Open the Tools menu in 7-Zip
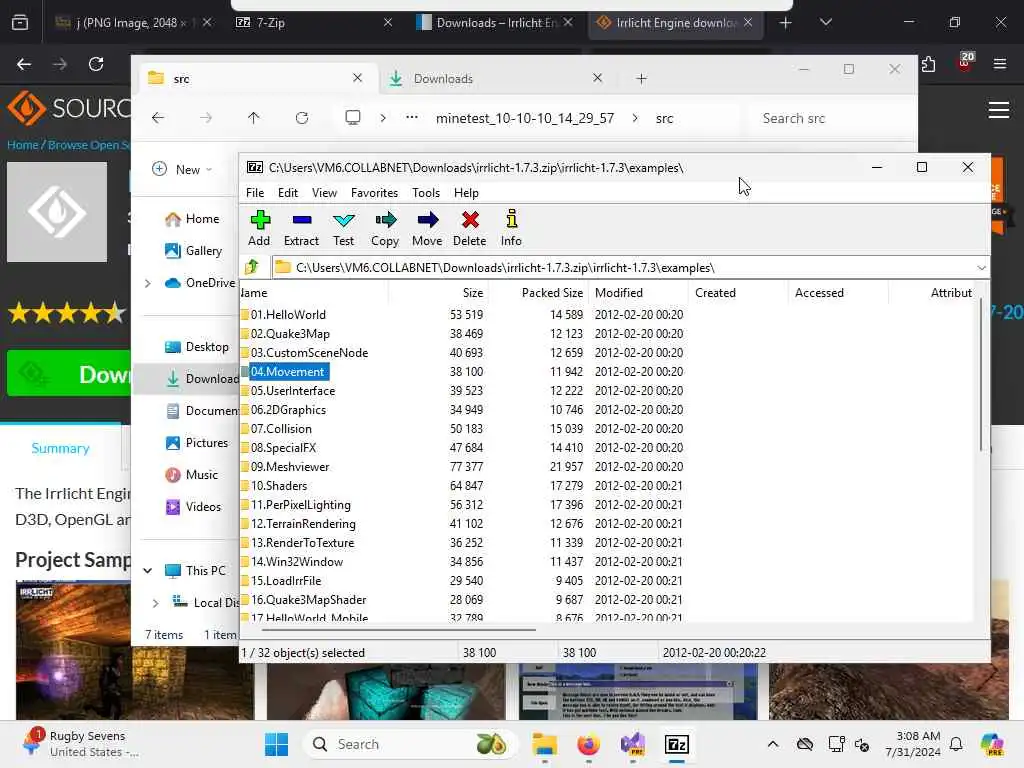1024x768 pixels. tap(426, 193)
